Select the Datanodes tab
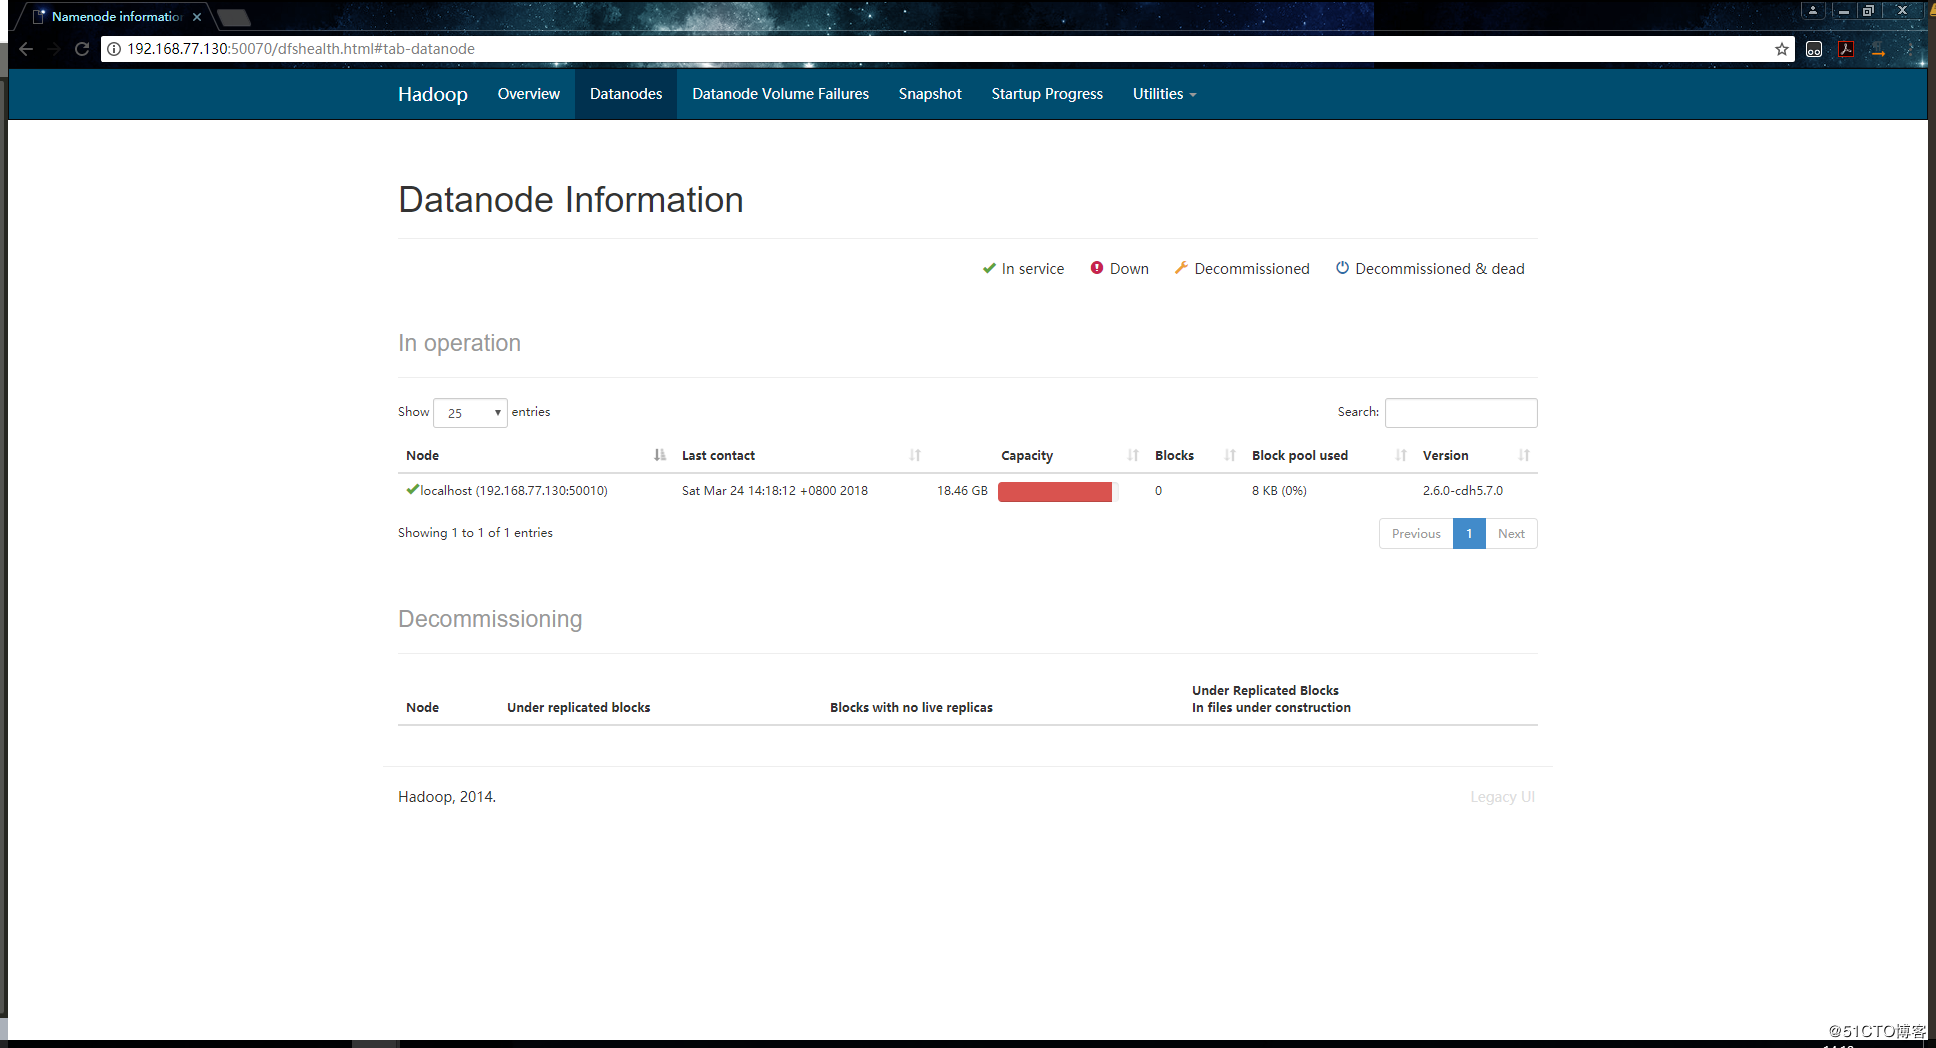This screenshot has width=1936, height=1048. (x=626, y=94)
